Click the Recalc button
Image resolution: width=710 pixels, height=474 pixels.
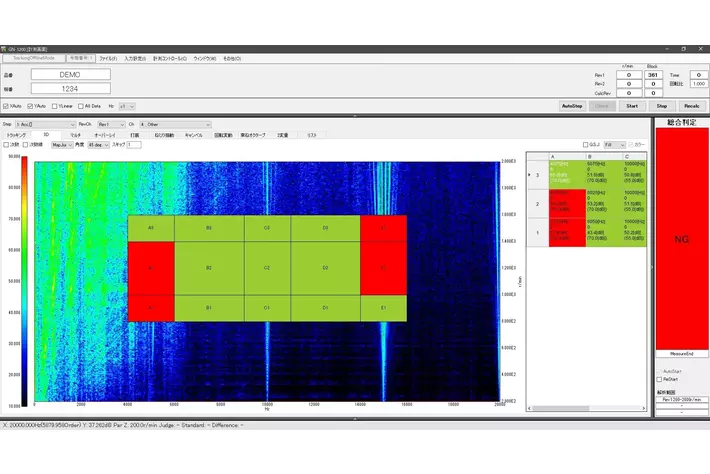point(691,105)
